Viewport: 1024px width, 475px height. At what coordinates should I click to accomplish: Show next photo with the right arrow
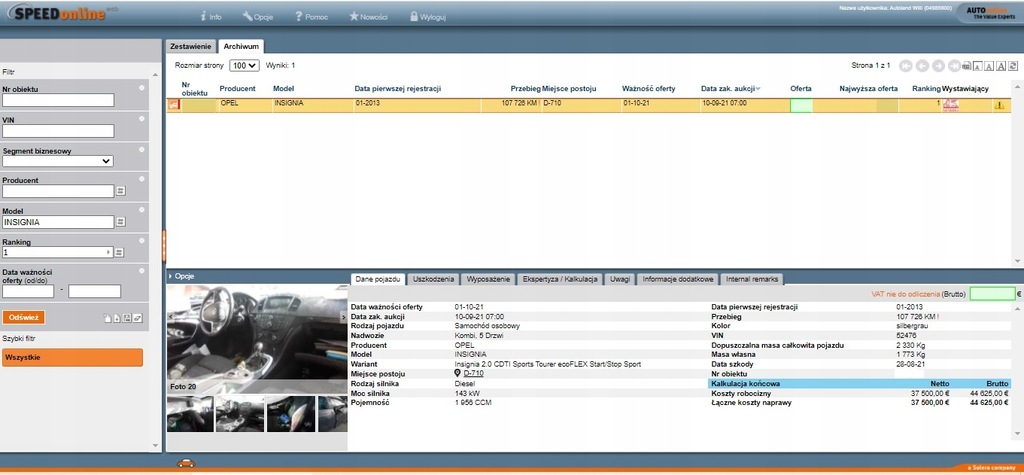pyautogui.click(x=343, y=317)
